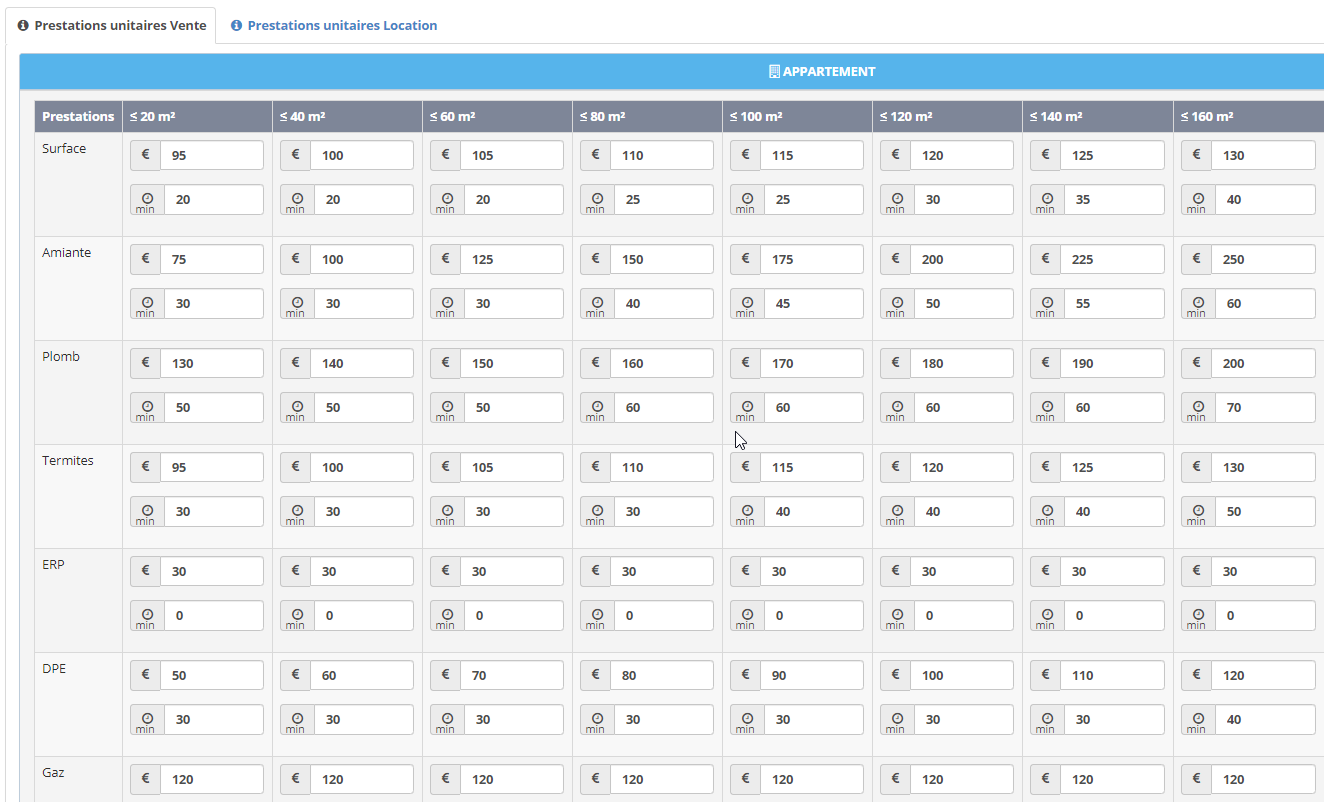This screenshot has height=802, width=1324.
Task: Click the euro icon for Termites ≤ 40 m²
Action: pos(296,467)
